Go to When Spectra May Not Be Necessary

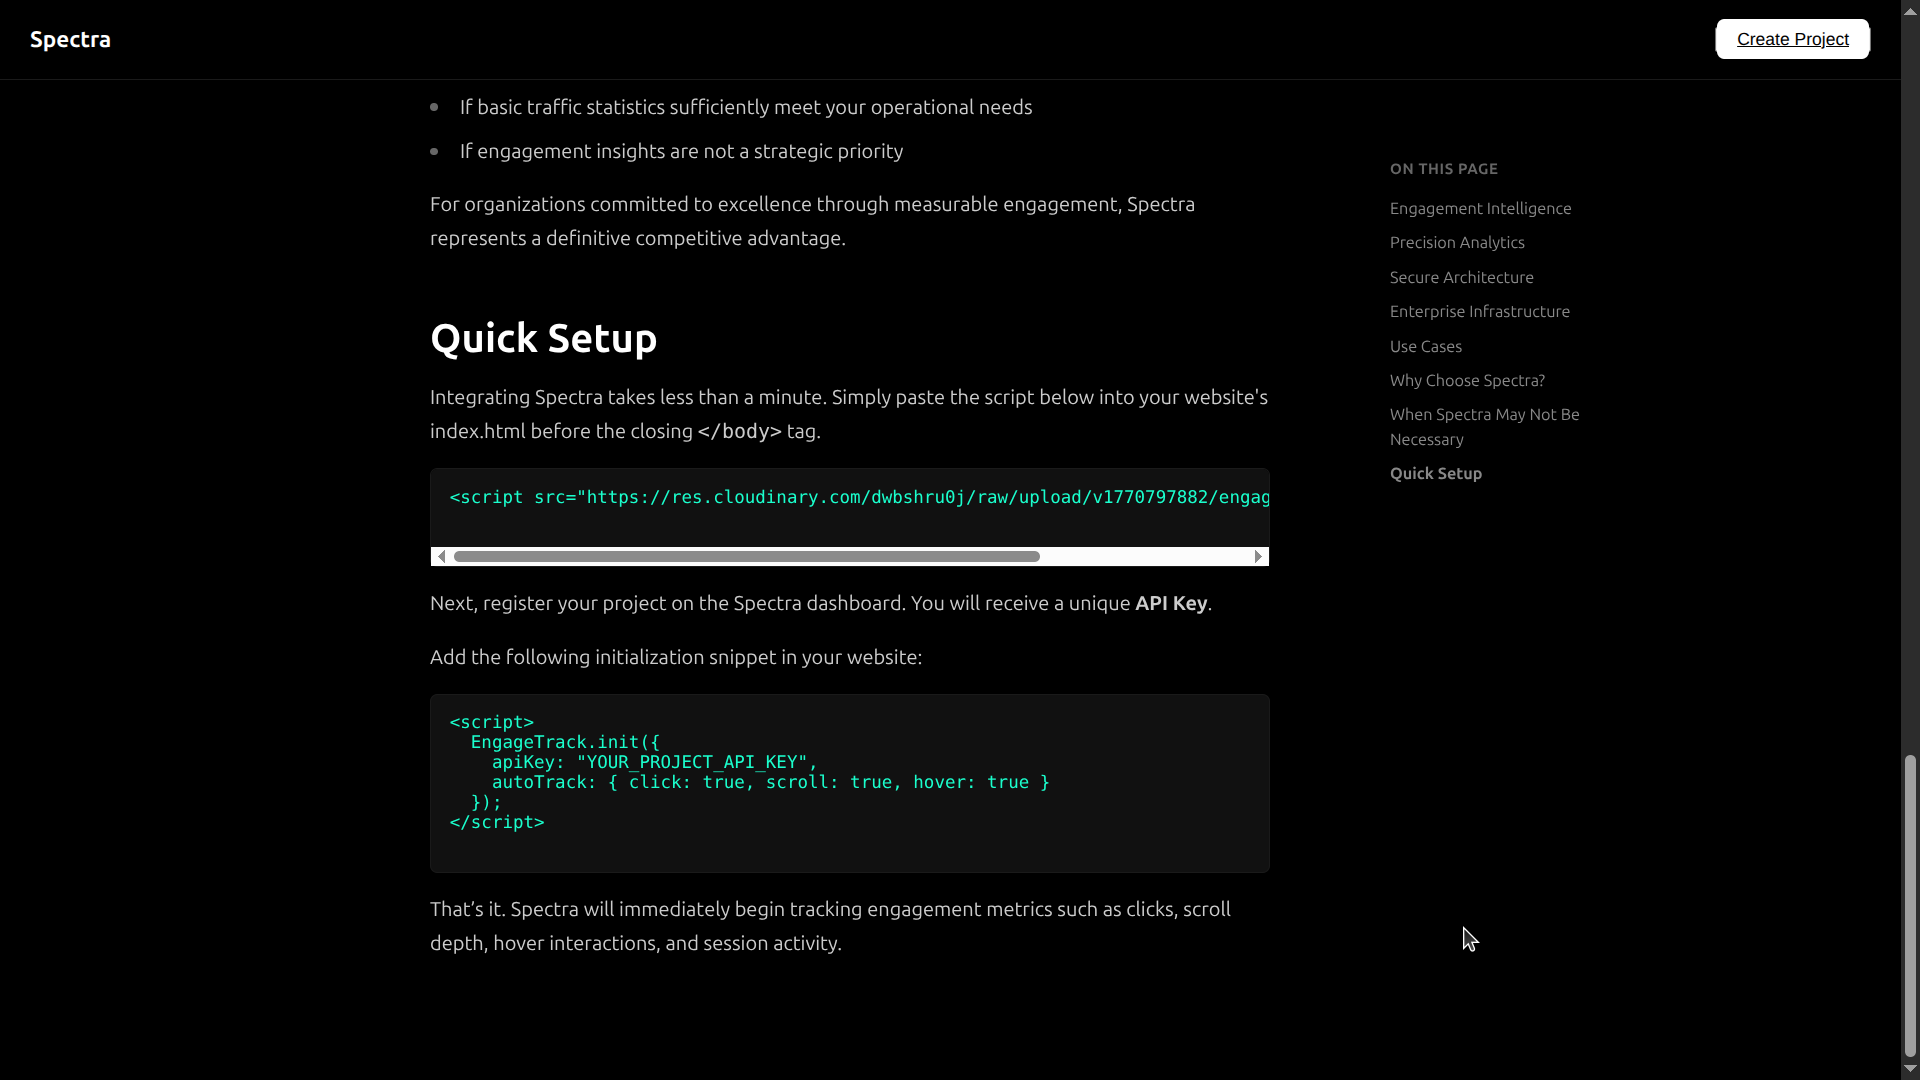(x=1484, y=426)
